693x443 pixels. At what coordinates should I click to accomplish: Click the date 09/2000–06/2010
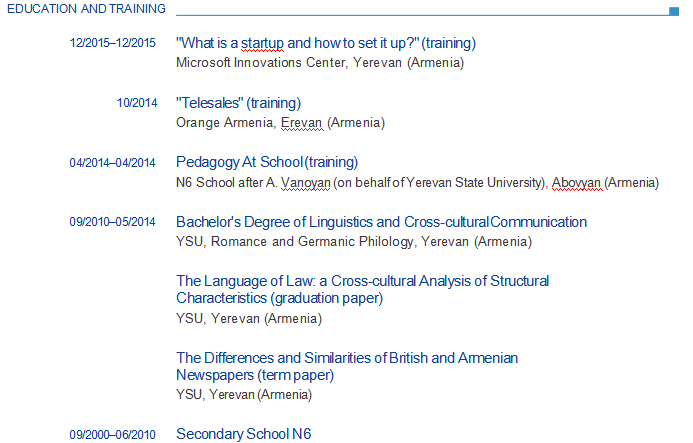tap(113, 435)
